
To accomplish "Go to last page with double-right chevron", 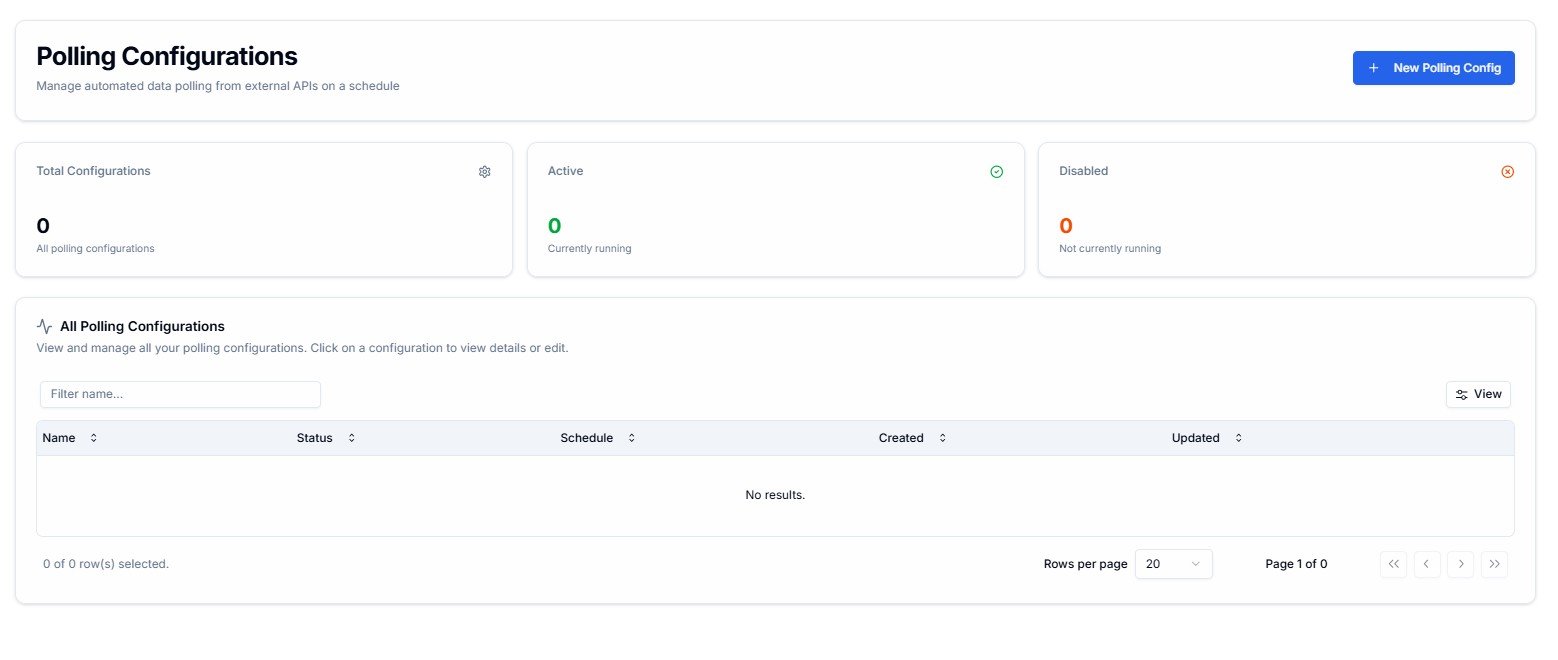I will pyautogui.click(x=1495, y=564).
